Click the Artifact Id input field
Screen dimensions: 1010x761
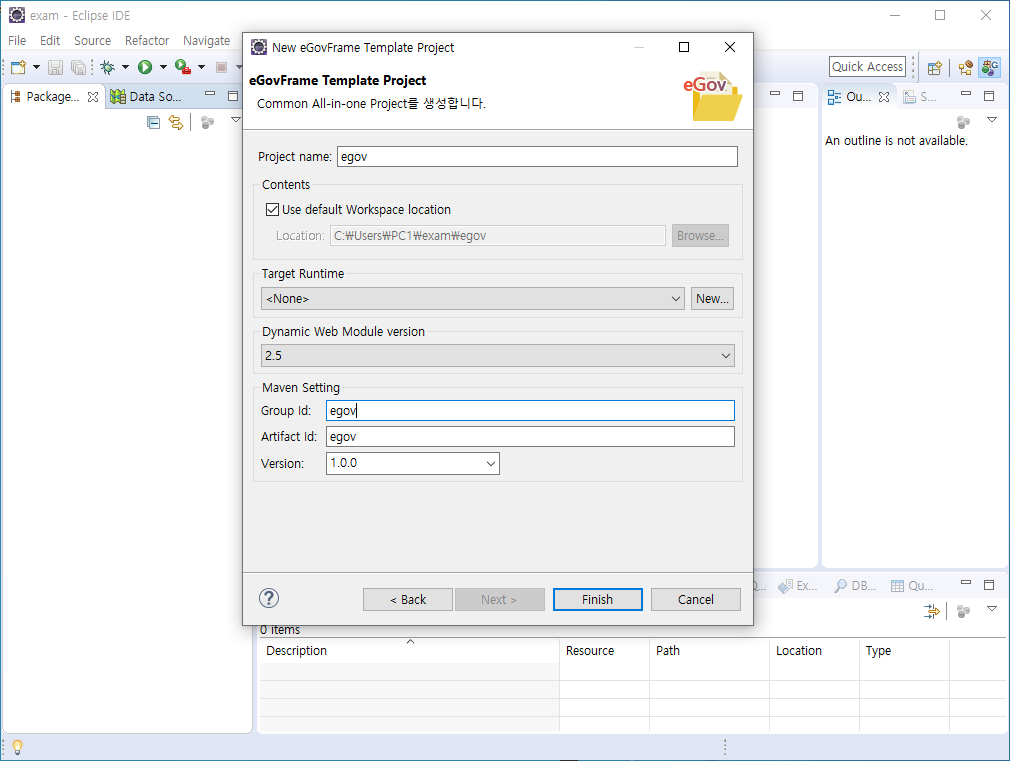[530, 437]
